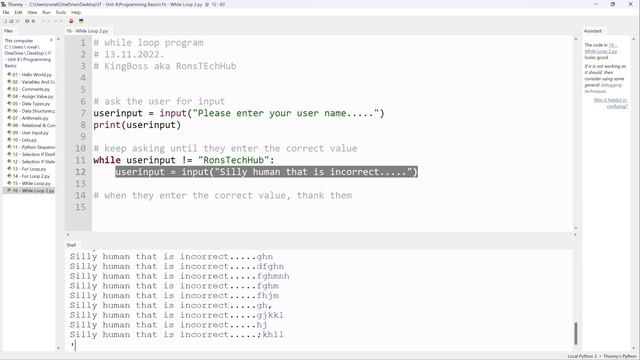The height and width of the screenshot is (360, 640).
Task: Click the Open file toolbar icon
Action: pos(11,21)
